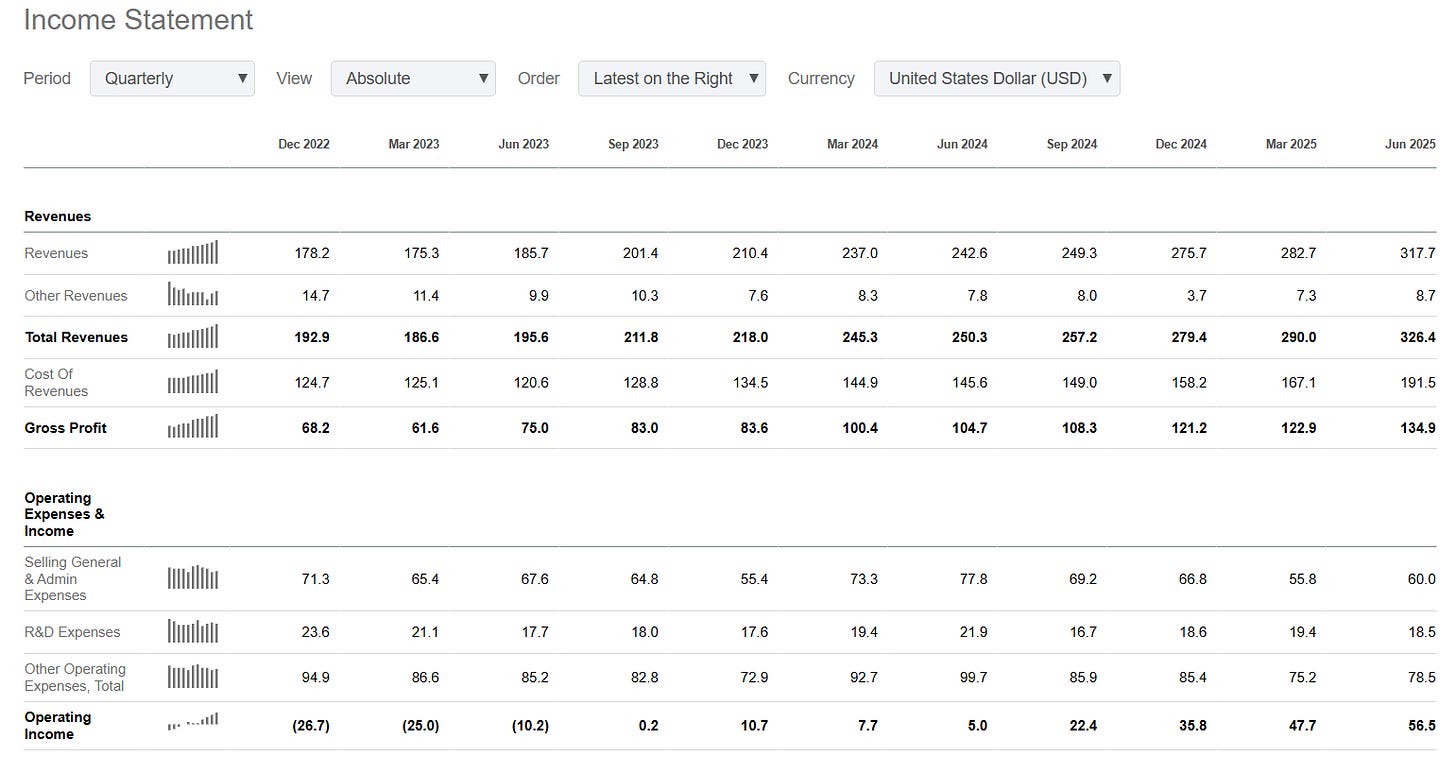This screenshot has height=758, width=1456.
Task: Click Mar 2025 Operating Income value 47.7
Action: [1301, 725]
